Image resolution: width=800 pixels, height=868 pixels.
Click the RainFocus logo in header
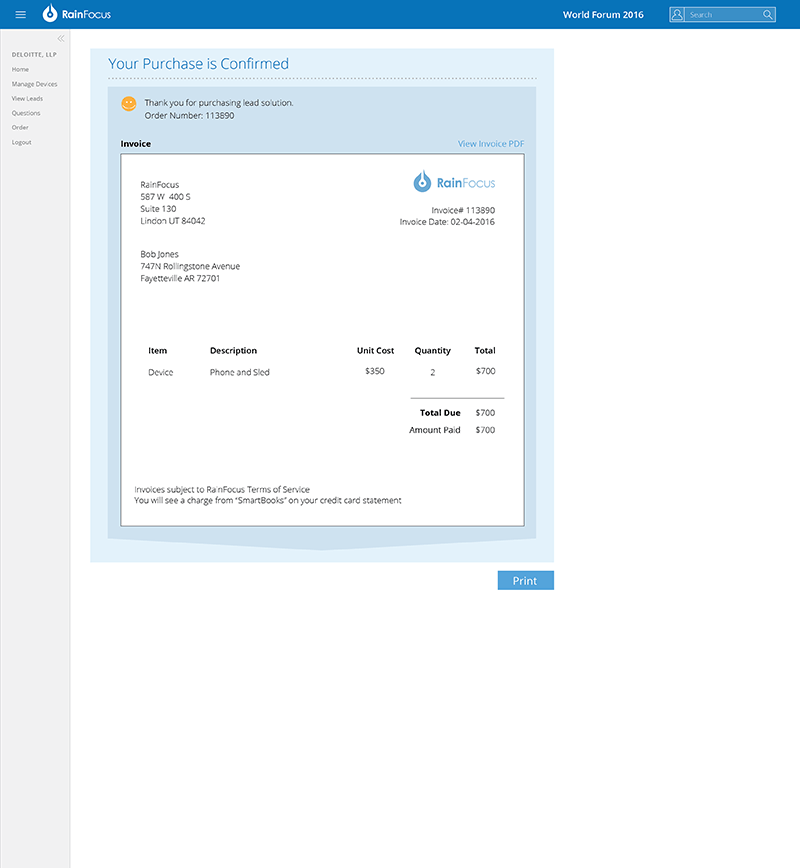(76, 13)
